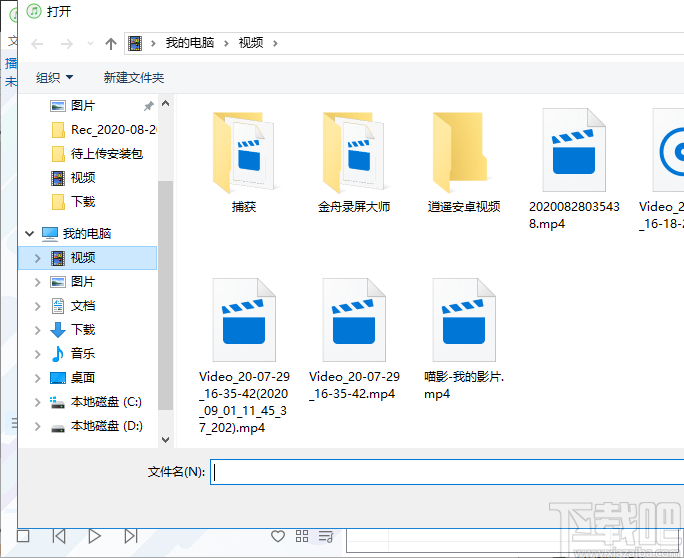The height and width of the screenshot is (558, 684).
Task: Expand 本地磁盘 (D:) tree node
Action: 38,426
